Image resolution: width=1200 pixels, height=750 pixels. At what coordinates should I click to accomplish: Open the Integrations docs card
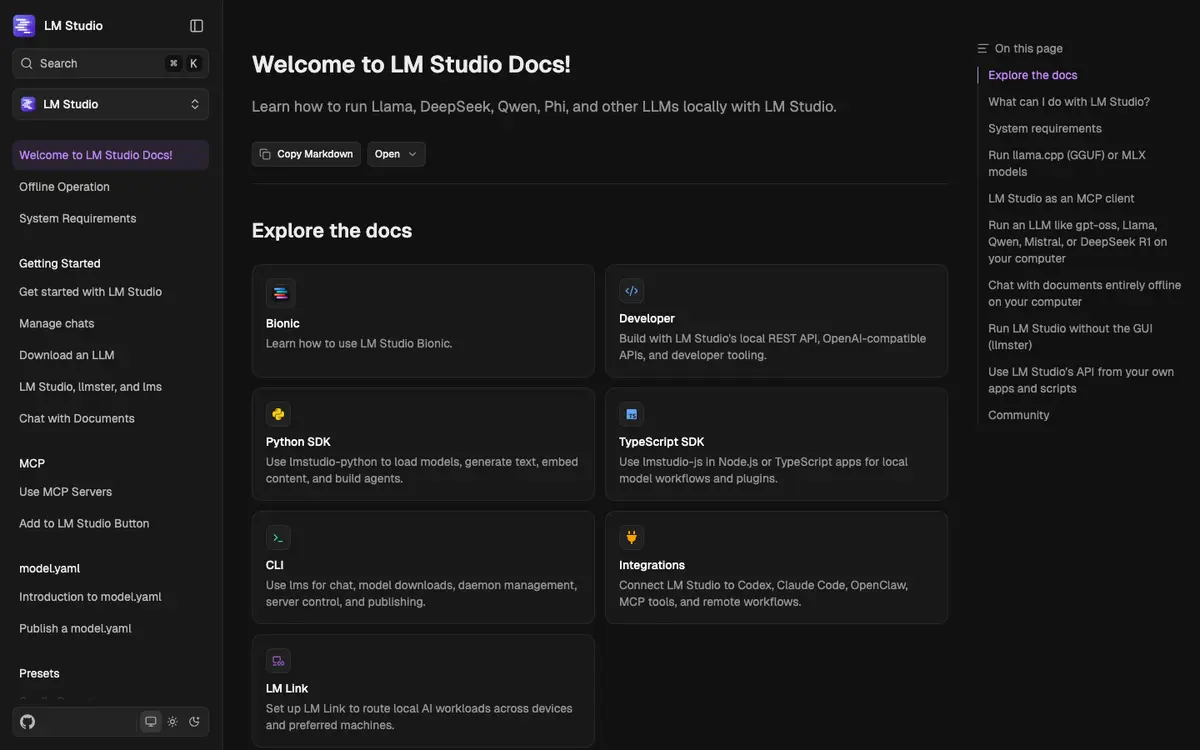coord(777,567)
